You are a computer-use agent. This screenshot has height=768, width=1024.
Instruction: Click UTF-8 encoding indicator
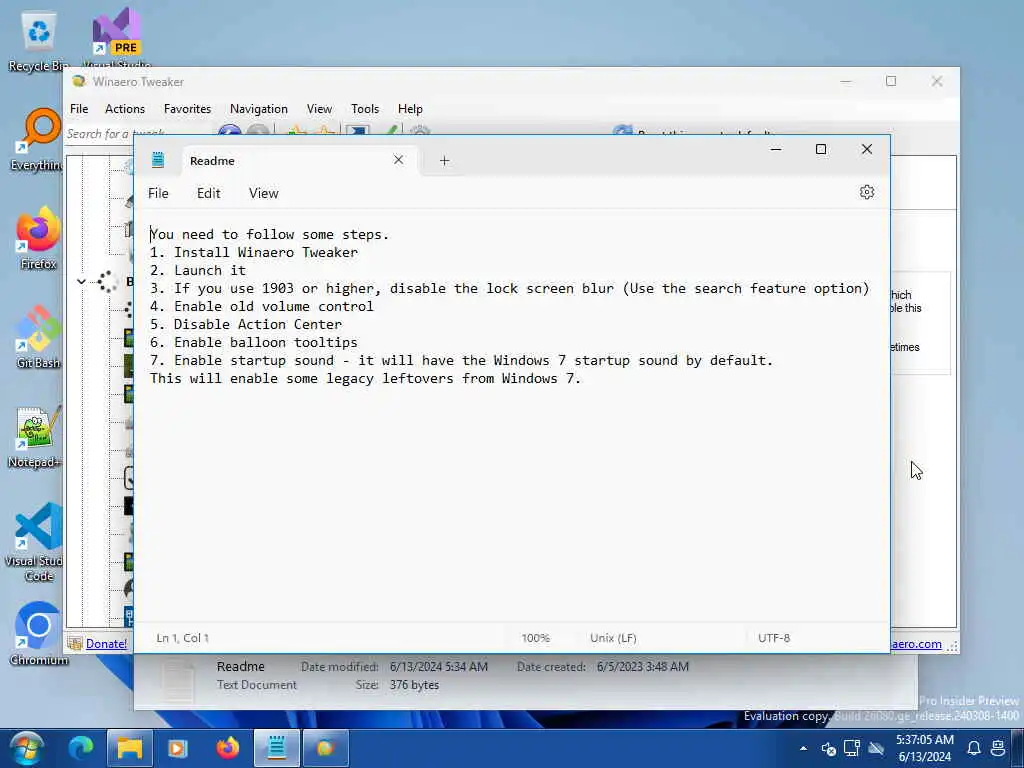click(x=774, y=638)
